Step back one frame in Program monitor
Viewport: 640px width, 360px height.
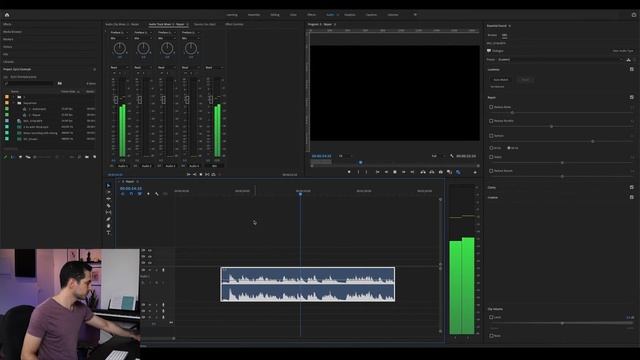pyautogui.click(x=386, y=172)
